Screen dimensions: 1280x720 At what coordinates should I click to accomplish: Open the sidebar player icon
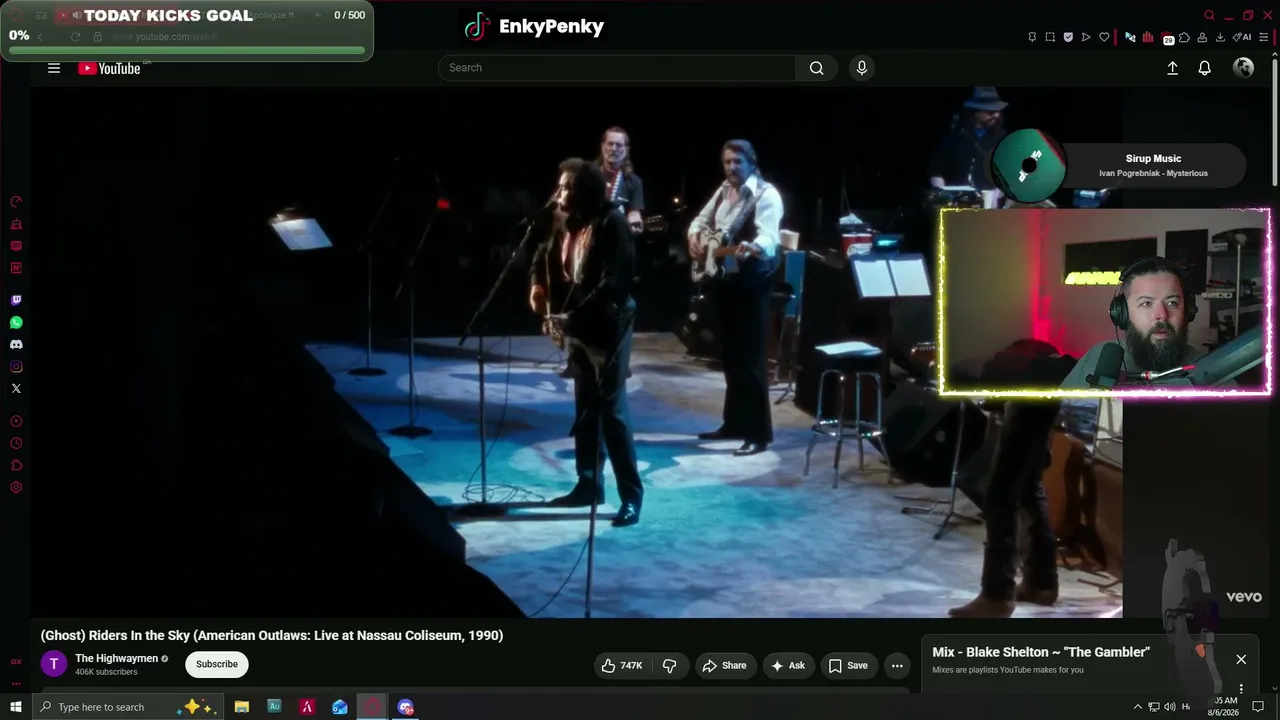point(16,421)
